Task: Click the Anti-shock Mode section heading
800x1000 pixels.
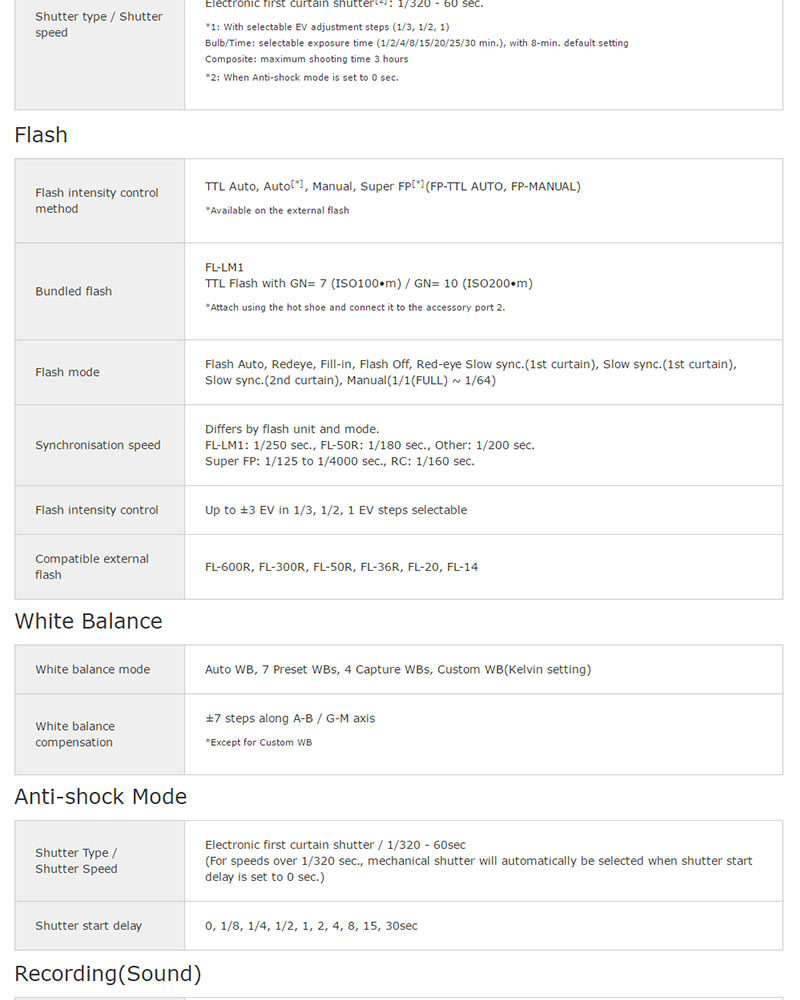Action: (100, 797)
